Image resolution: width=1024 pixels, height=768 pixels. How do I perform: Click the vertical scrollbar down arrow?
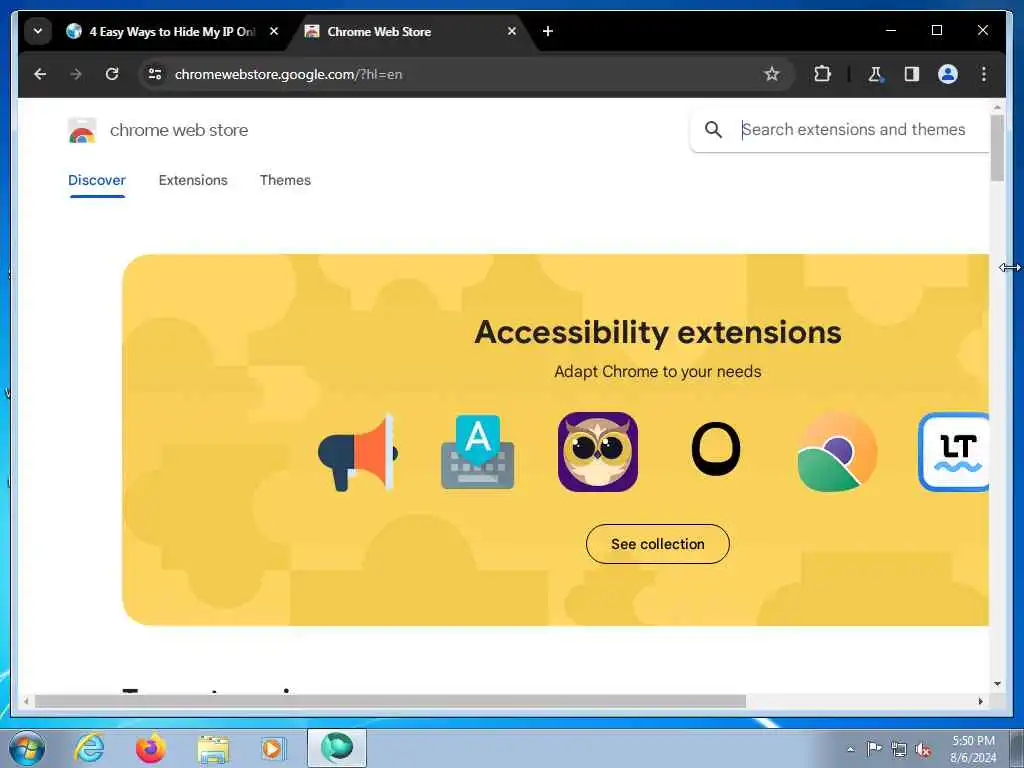tap(997, 684)
